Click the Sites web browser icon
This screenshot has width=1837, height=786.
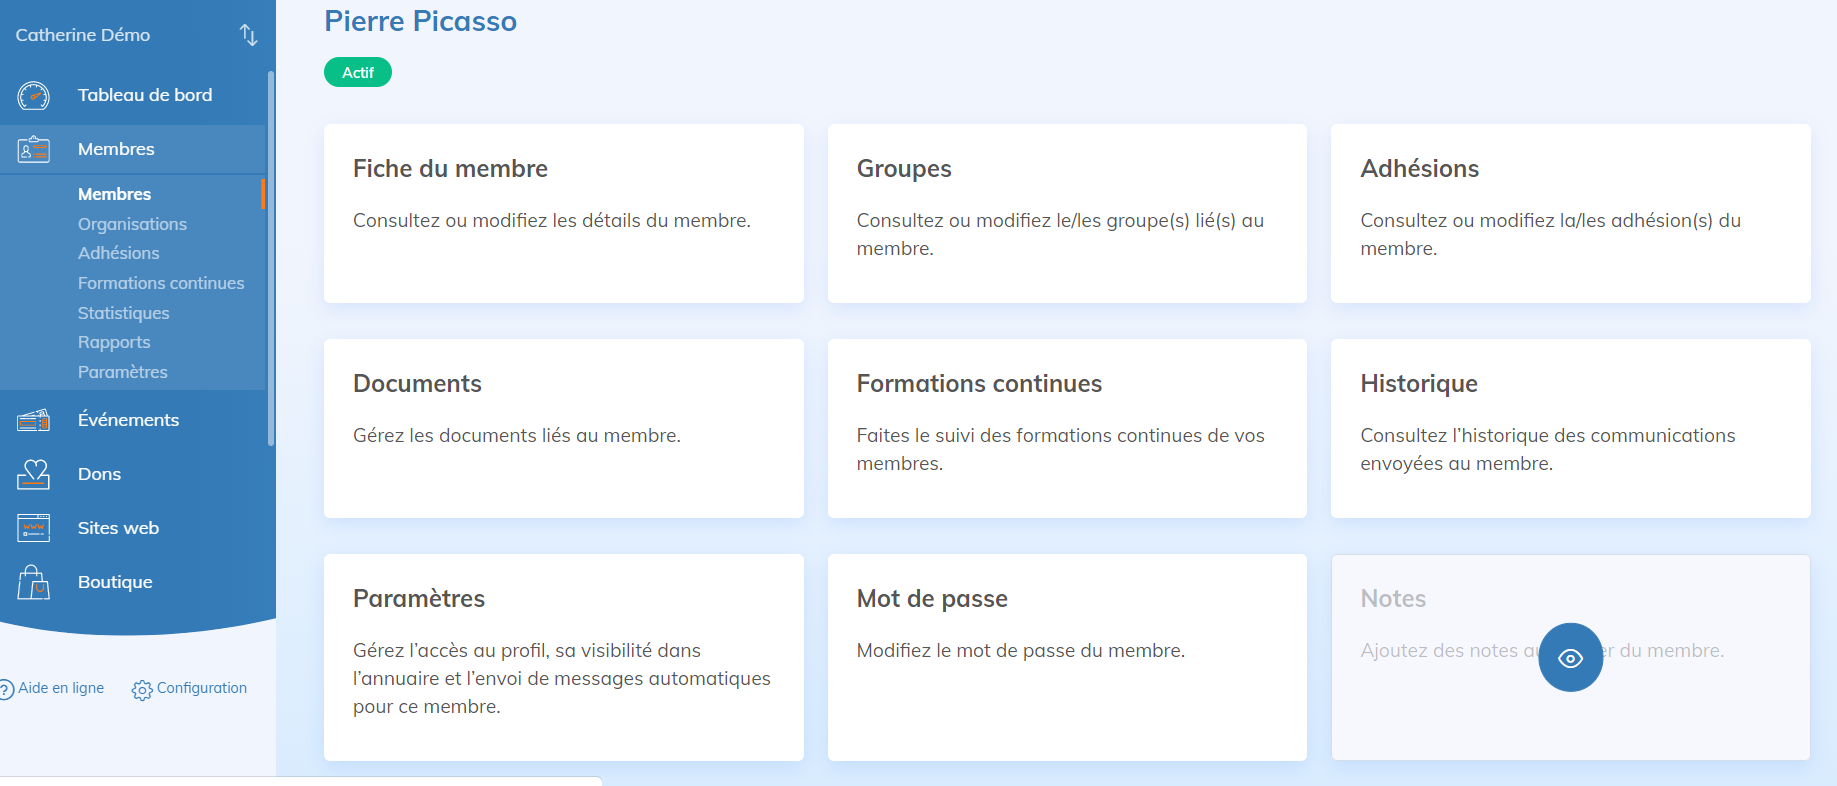coord(33,528)
